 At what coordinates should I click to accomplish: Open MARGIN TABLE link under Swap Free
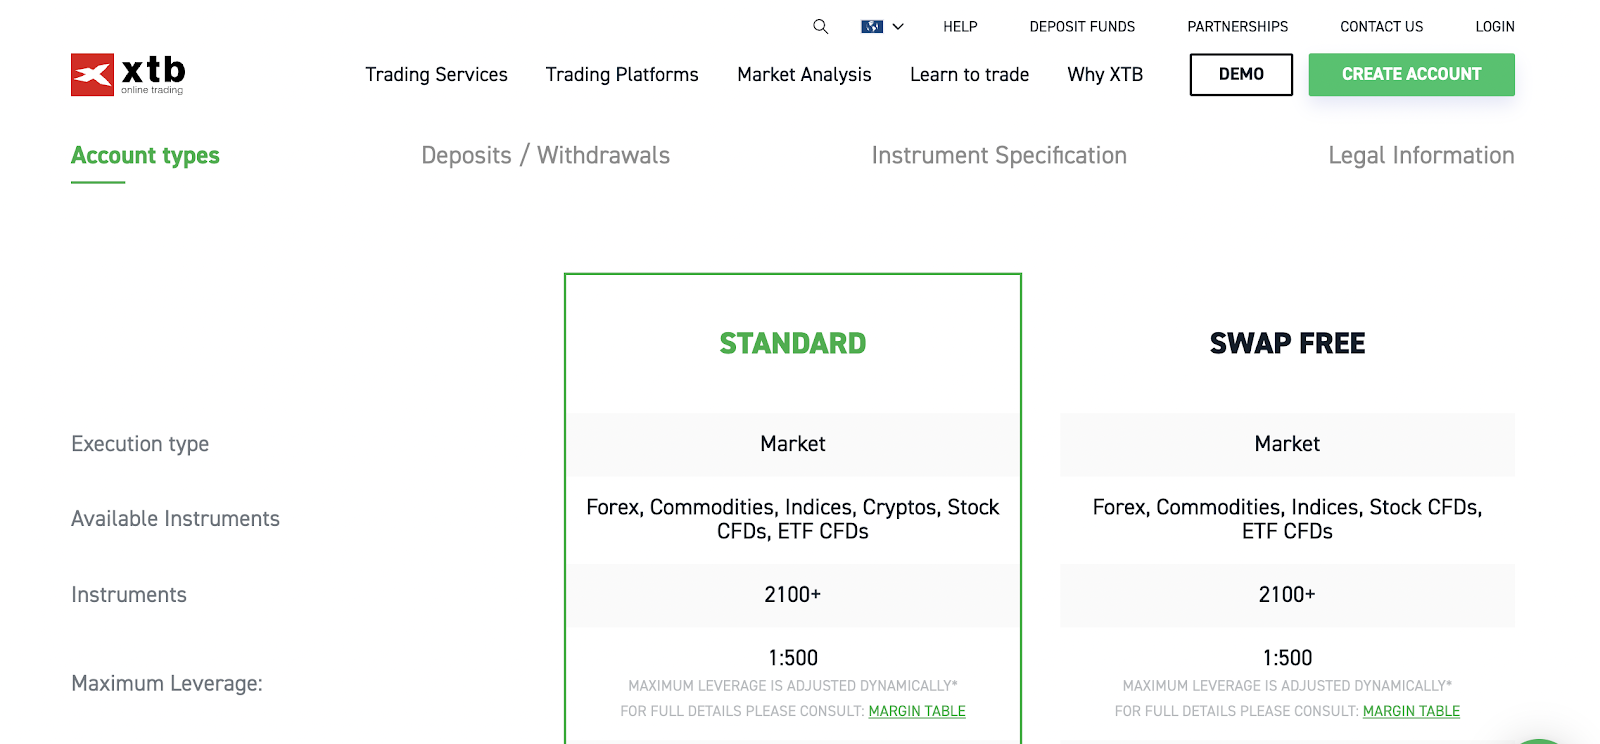1411,711
